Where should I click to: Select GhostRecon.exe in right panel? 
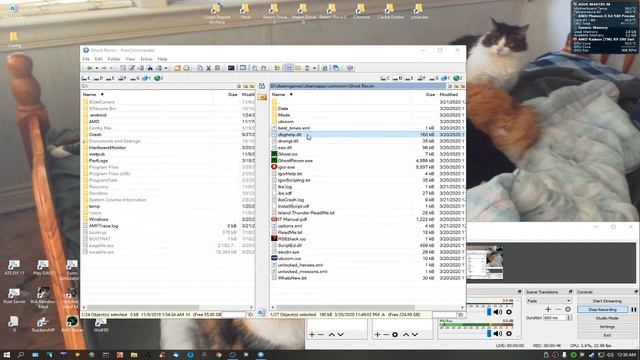click(x=295, y=161)
